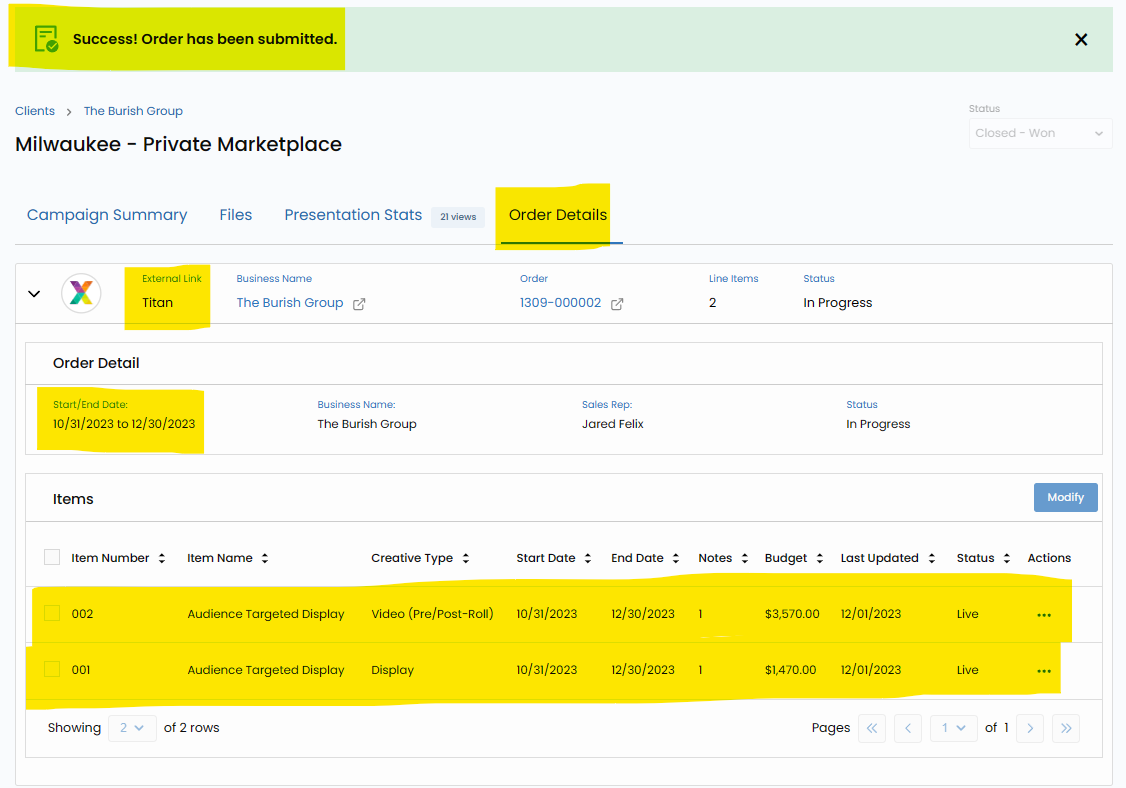This screenshot has height=788, width=1126.
Task: Open the Closed - Won status dropdown
Action: (1040, 133)
